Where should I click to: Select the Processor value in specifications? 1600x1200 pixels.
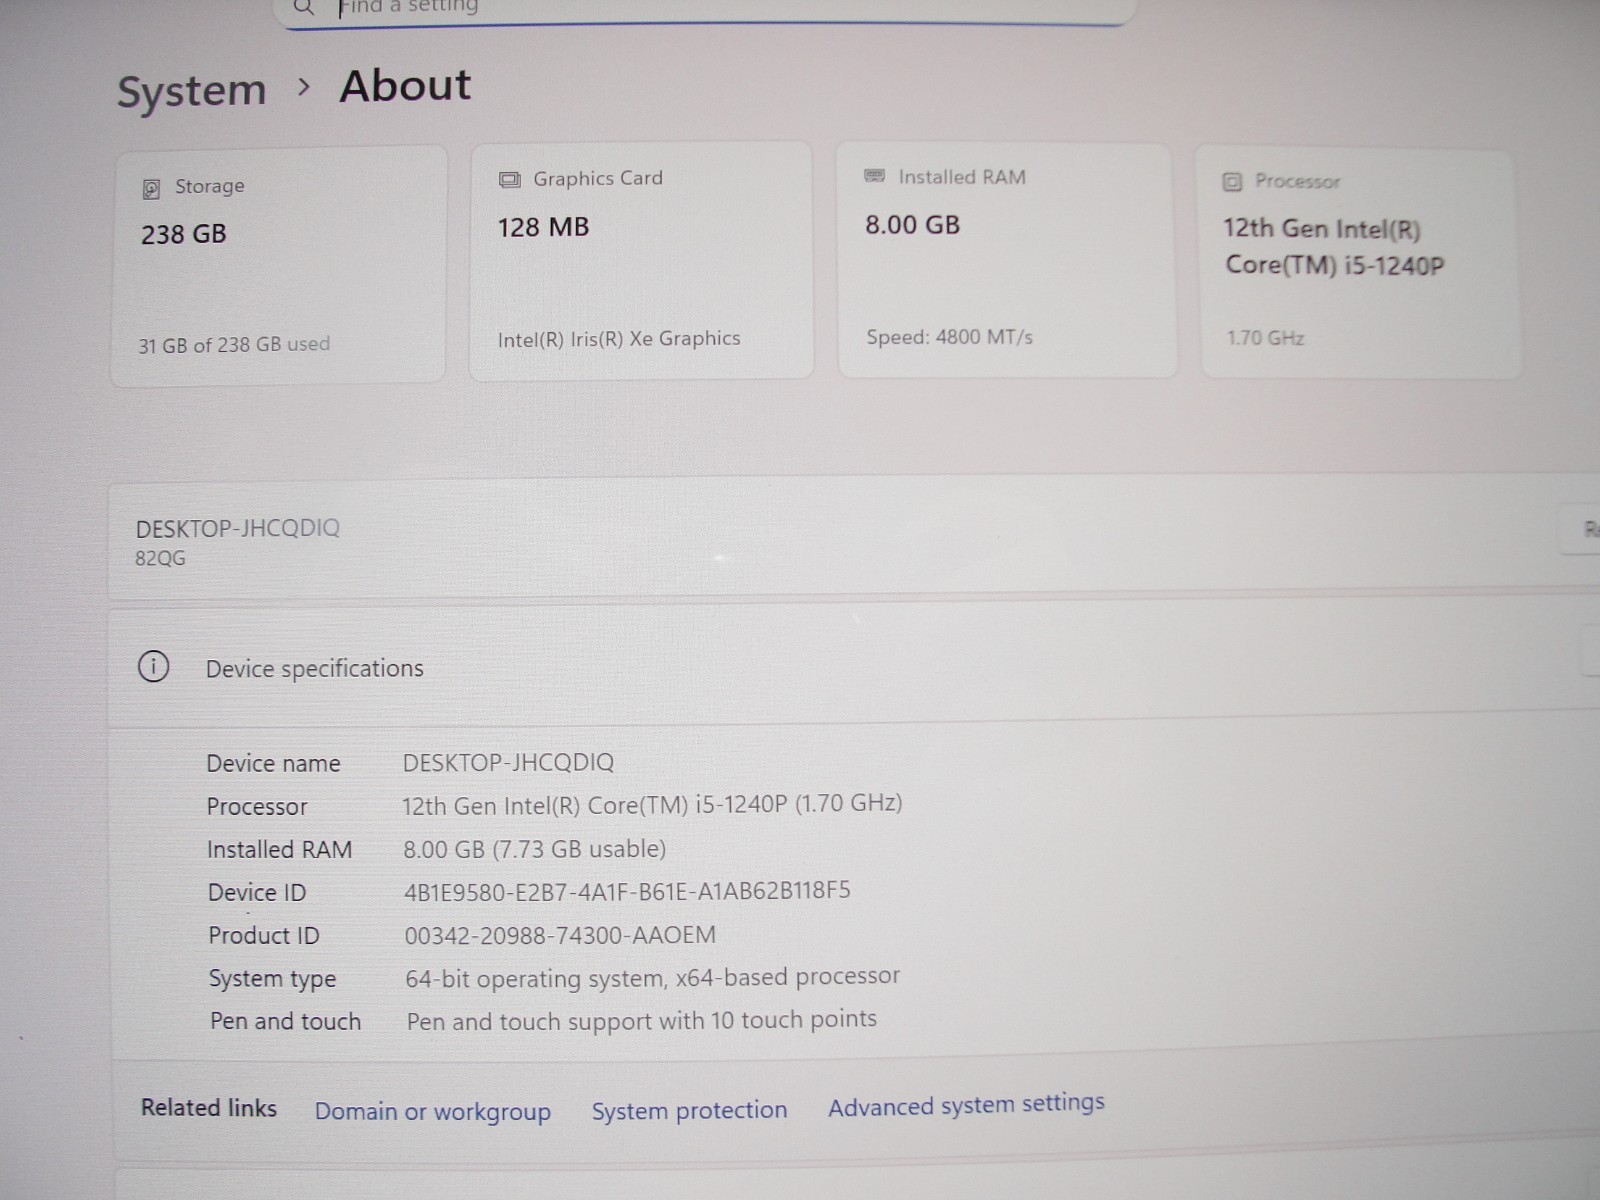pyautogui.click(x=652, y=805)
